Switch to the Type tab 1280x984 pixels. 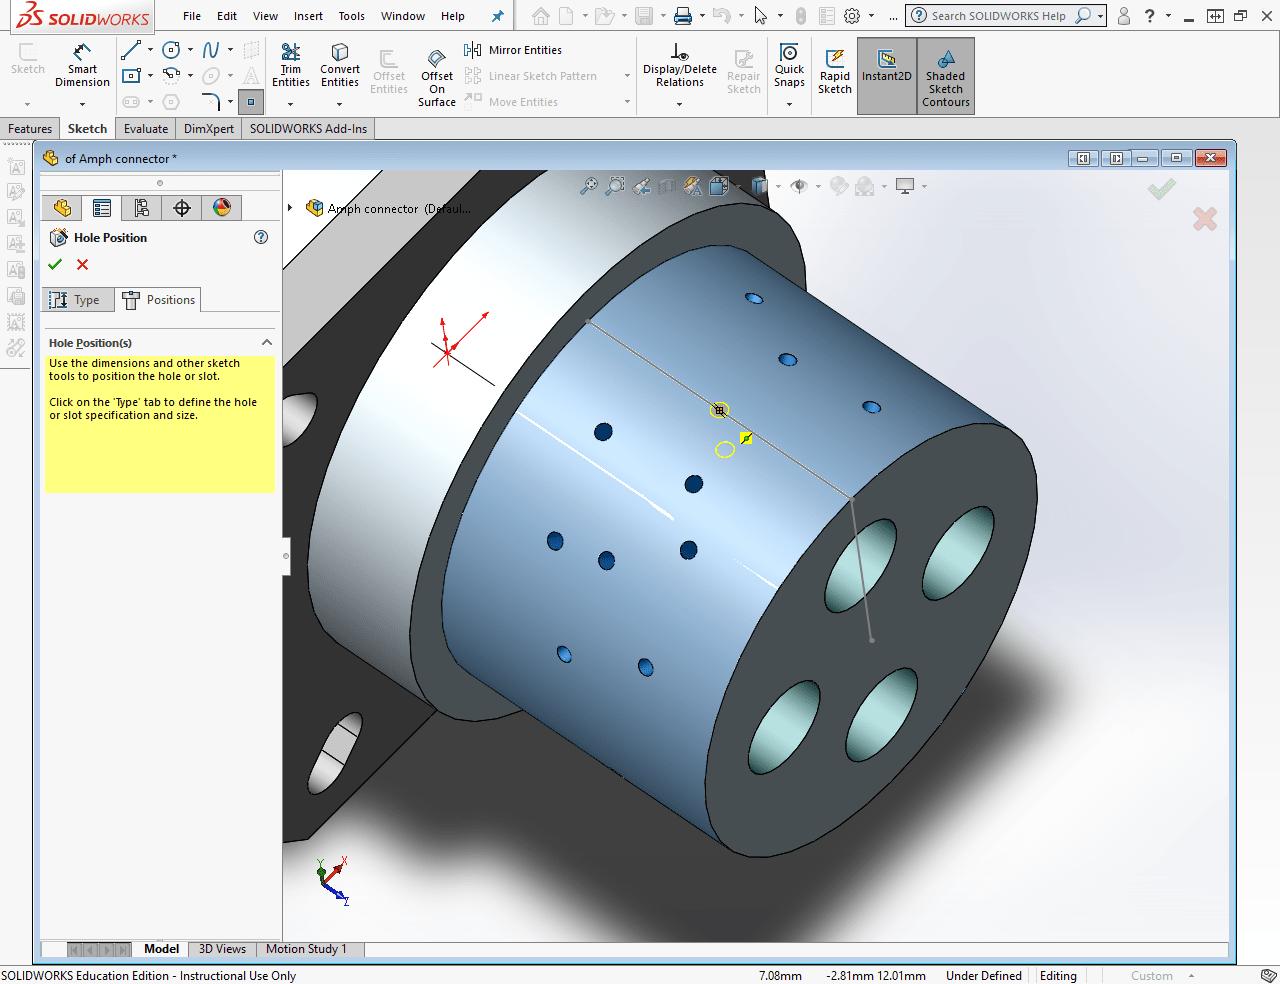[78, 299]
